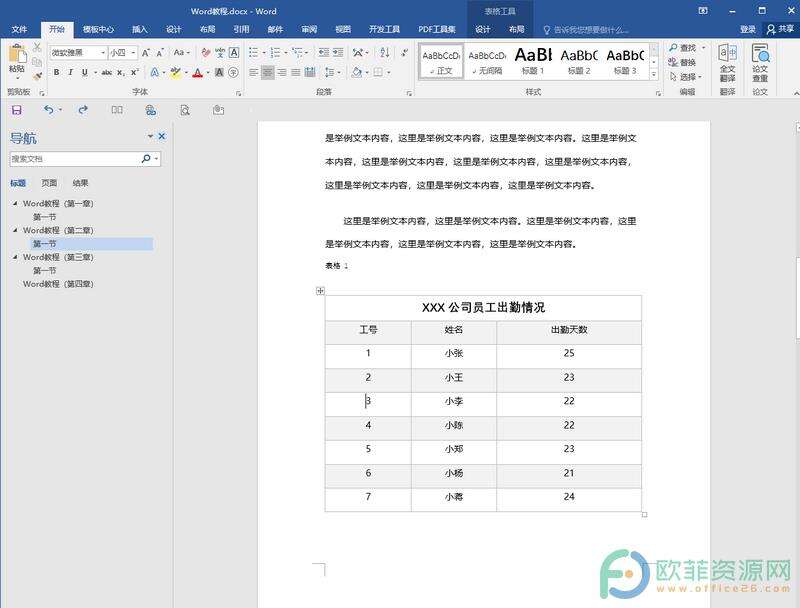Redo the last action
The width and height of the screenshot is (800, 608).
tap(83, 110)
